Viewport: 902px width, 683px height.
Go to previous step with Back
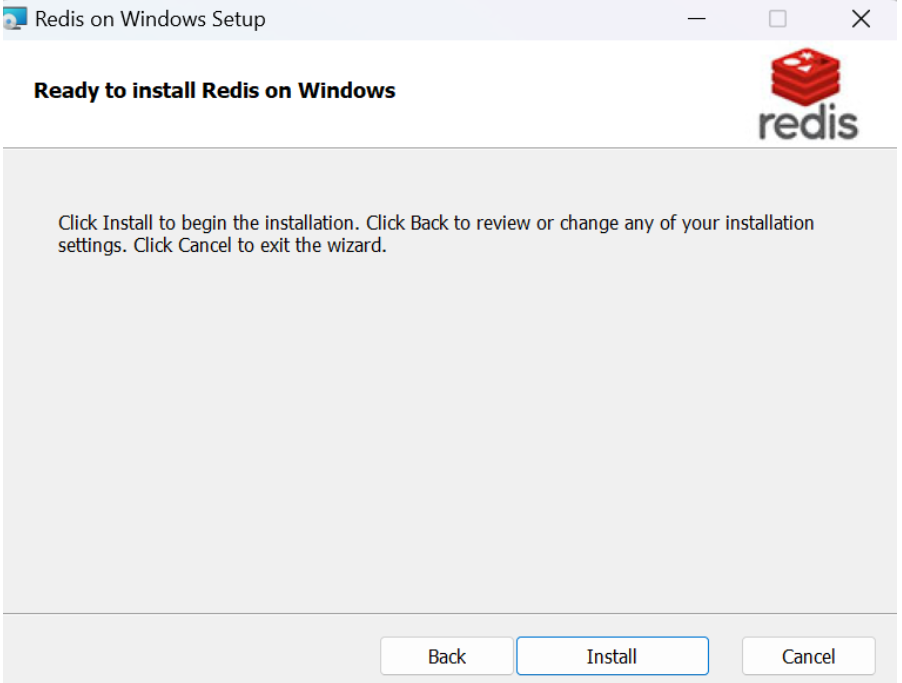pyautogui.click(x=446, y=656)
